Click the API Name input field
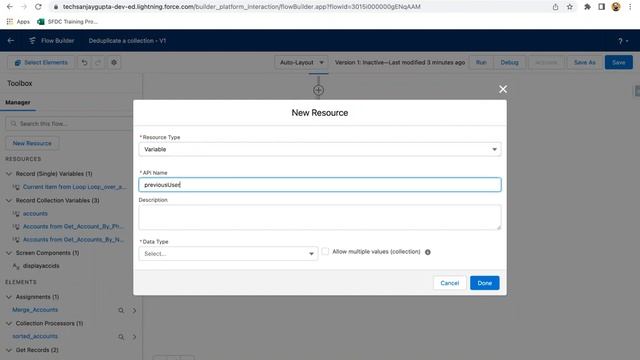 320,185
